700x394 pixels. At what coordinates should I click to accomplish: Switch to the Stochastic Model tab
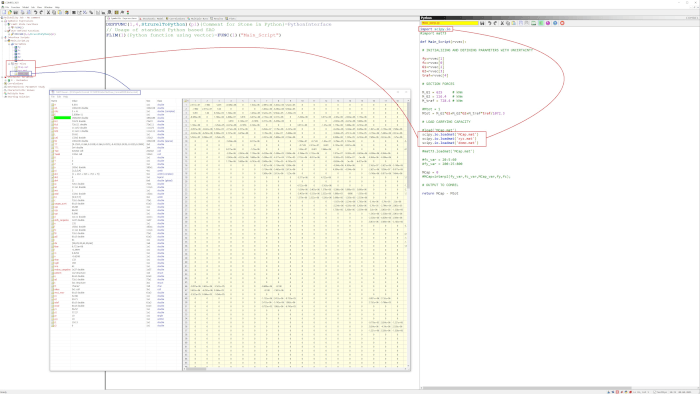click(152, 18)
